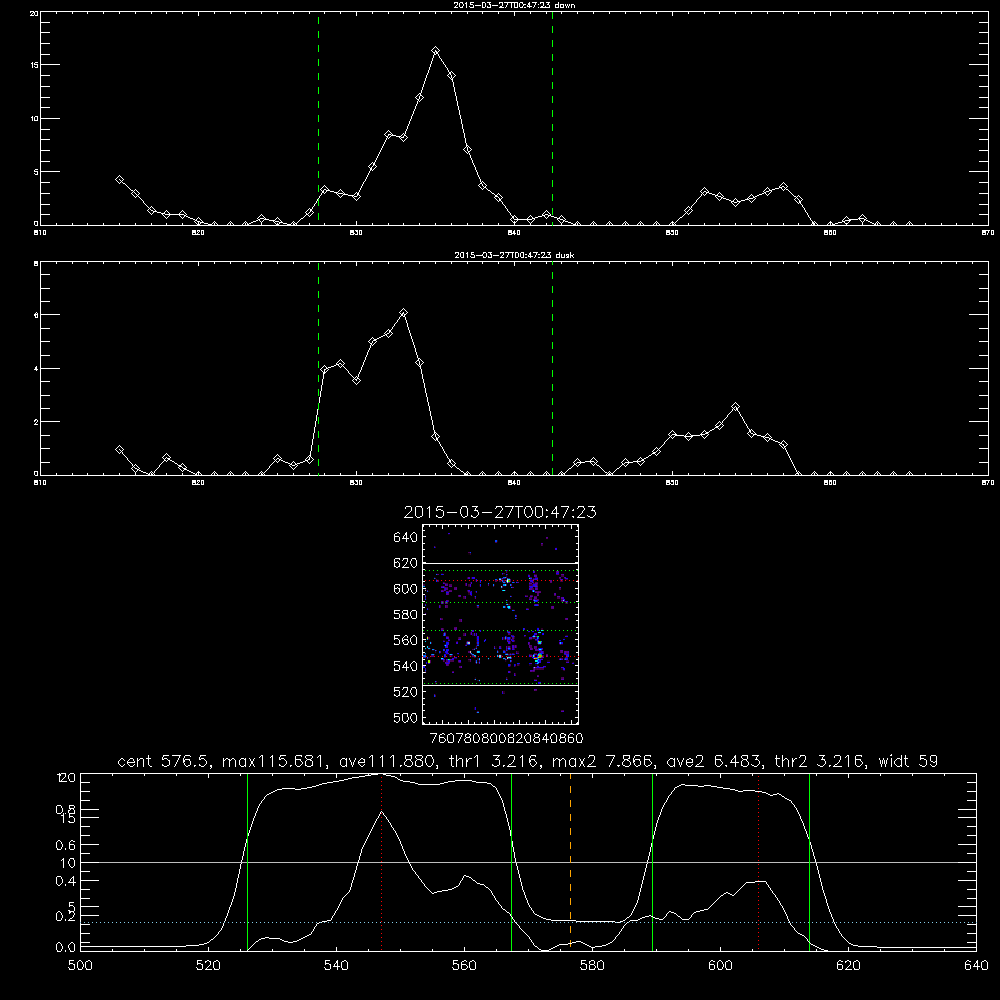Click the '20' y-axis label of dawn plot

tap(34, 13)
